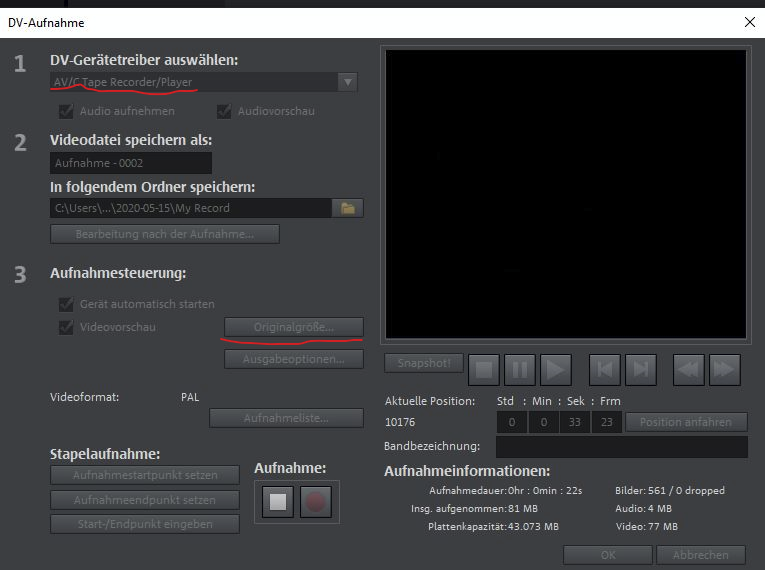
Task: Click the transport stop button
Action: (483, 370)
